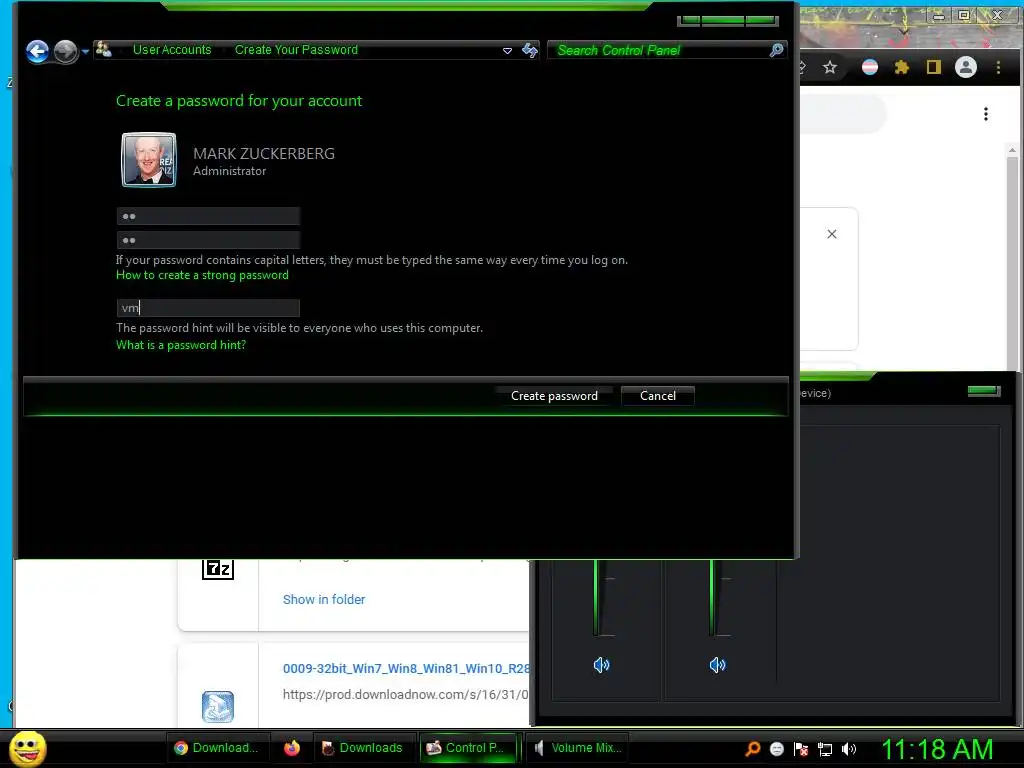Click the Chrome page scrollbar up arrow
The height and width of the screenshot is (768, 1024).
1012,150
